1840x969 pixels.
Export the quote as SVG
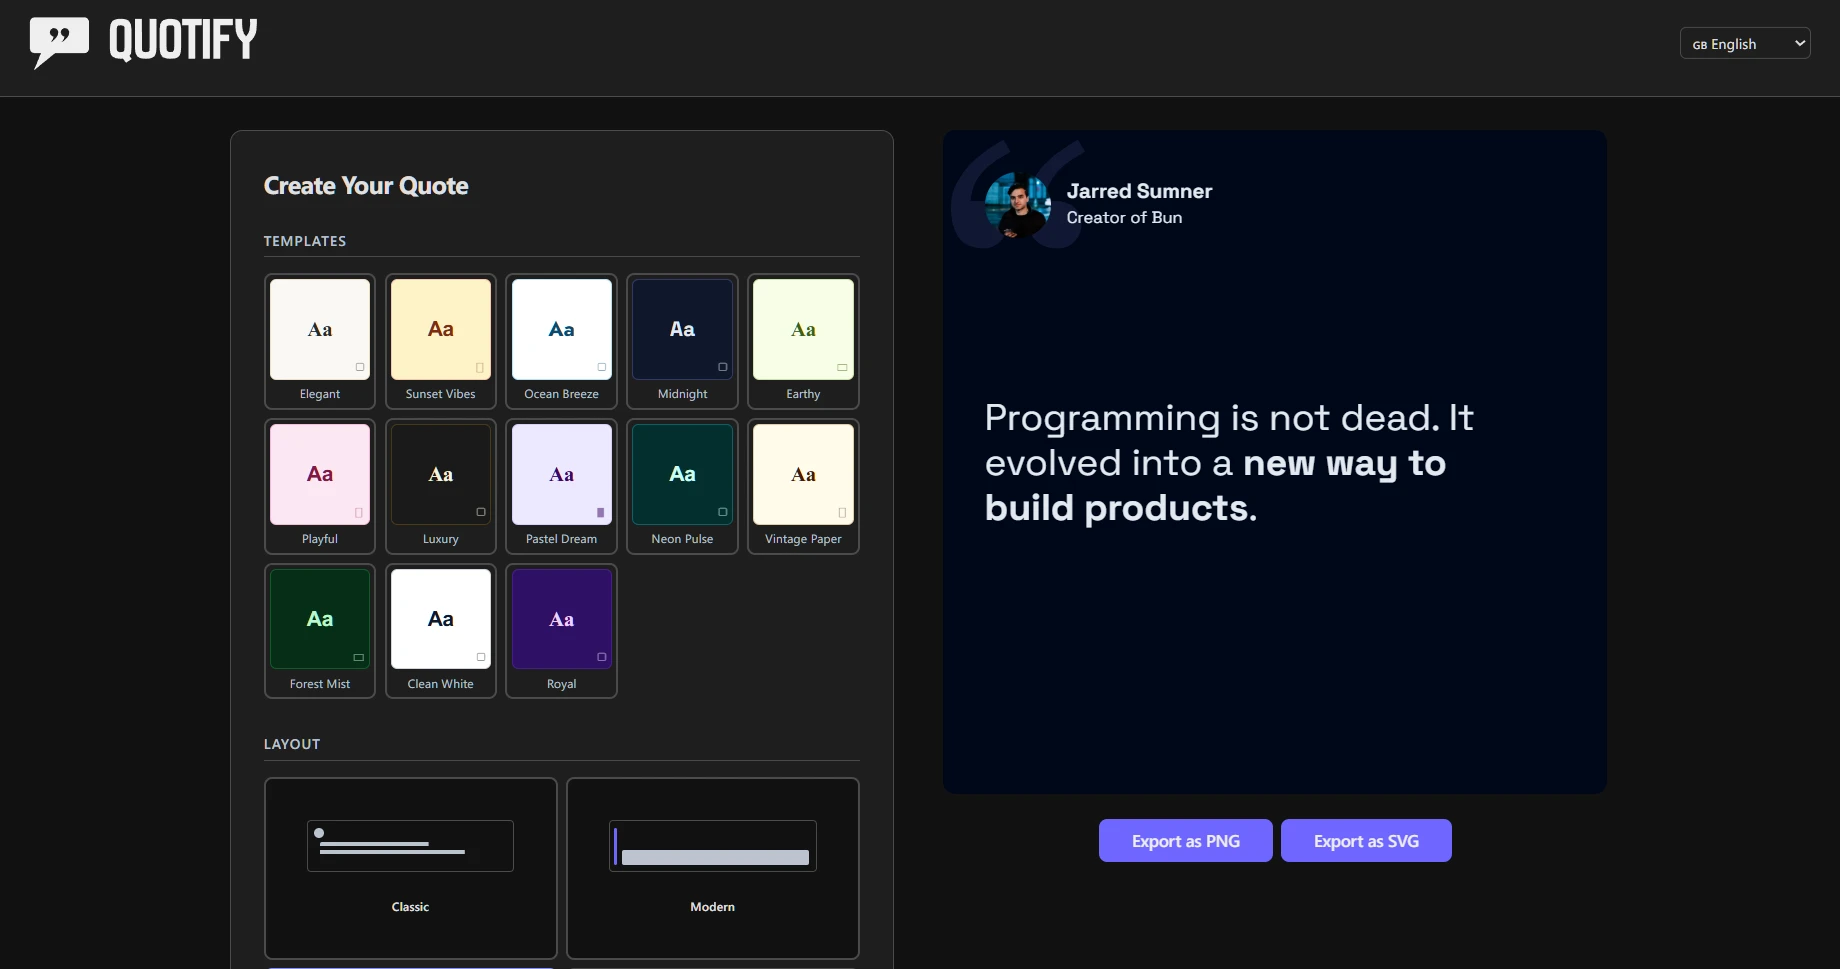[1366, 841]
